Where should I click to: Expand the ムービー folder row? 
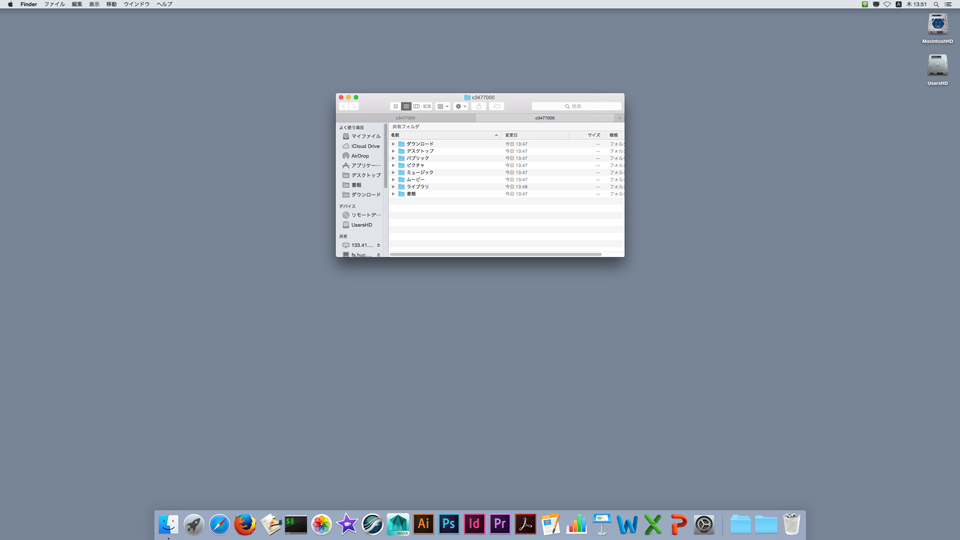[393, 179]
